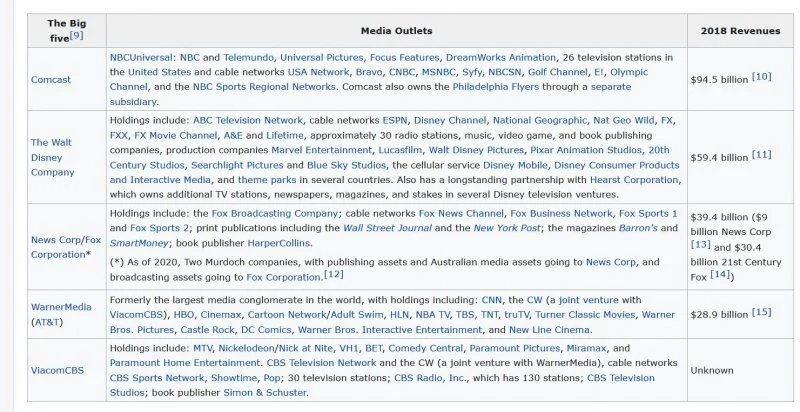Viewport: 800px width, 412px height.
Task: Open the New York Post link
Action: point(506,228)
